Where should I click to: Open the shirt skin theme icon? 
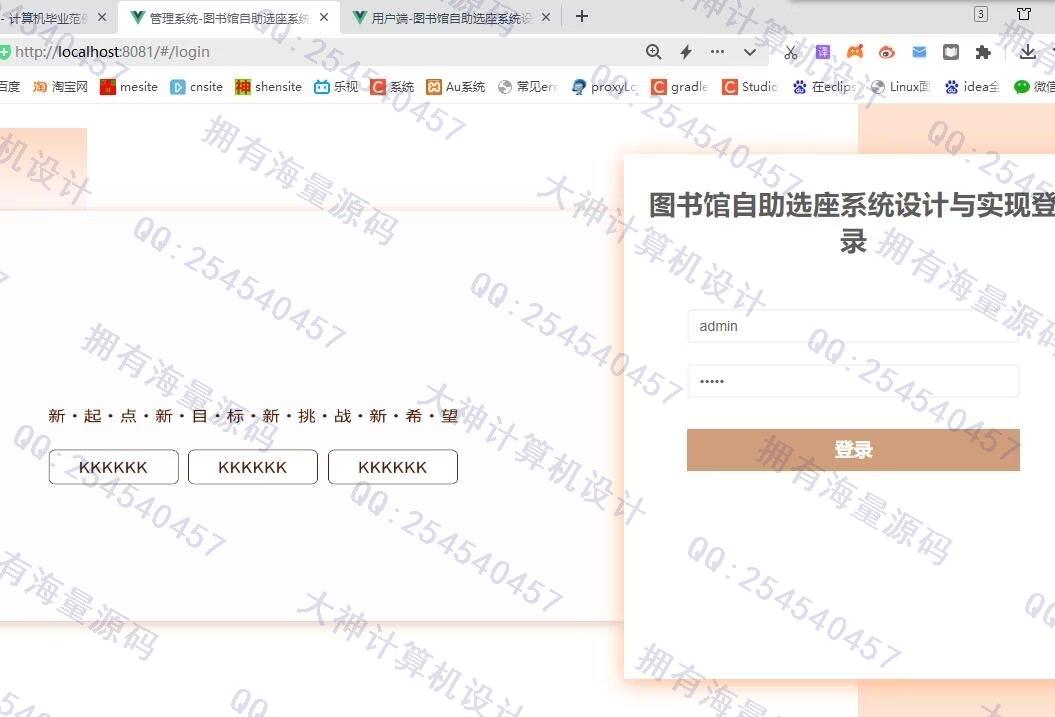pyautogui.click(x=1024, y=14)
